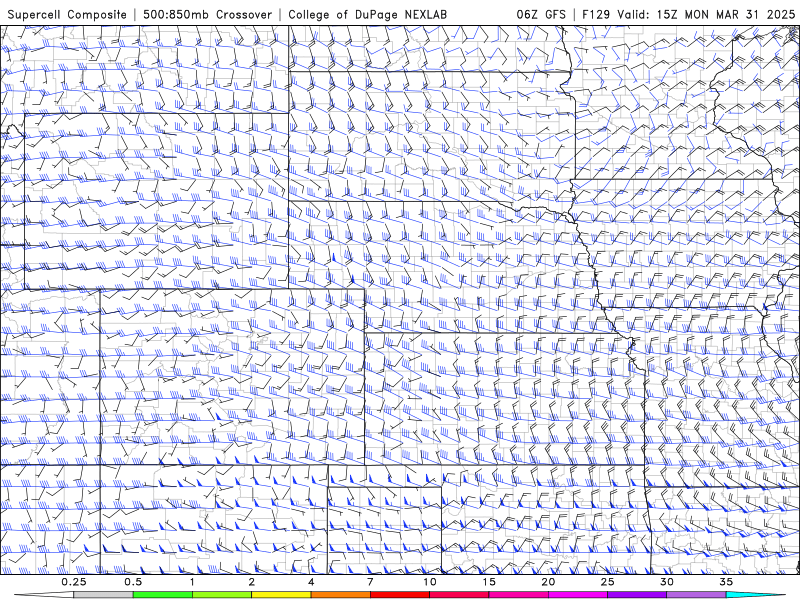Click the "Supercell Composite" title text
800x600 pixels.
coord(67,15)
